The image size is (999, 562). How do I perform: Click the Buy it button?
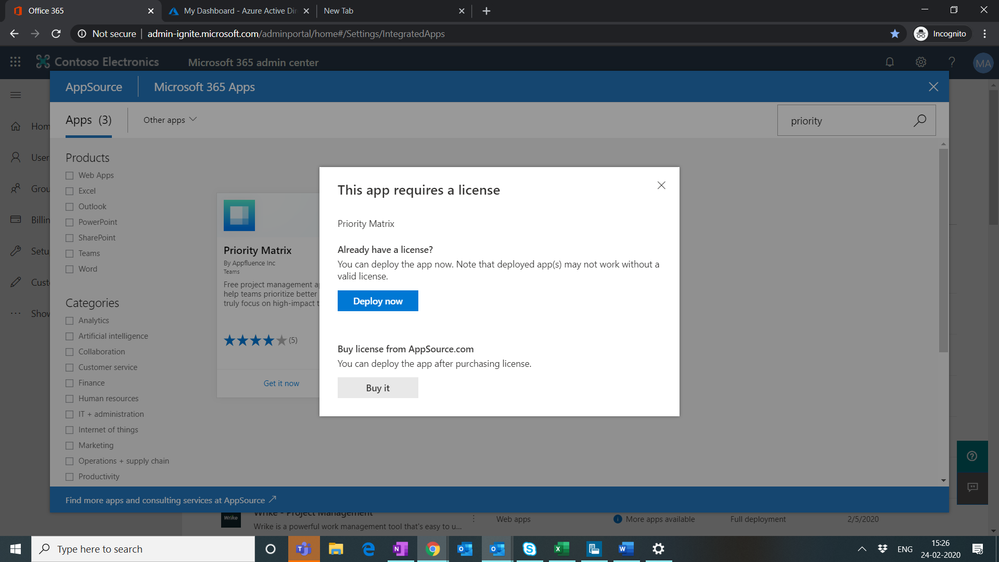(378, 387)
